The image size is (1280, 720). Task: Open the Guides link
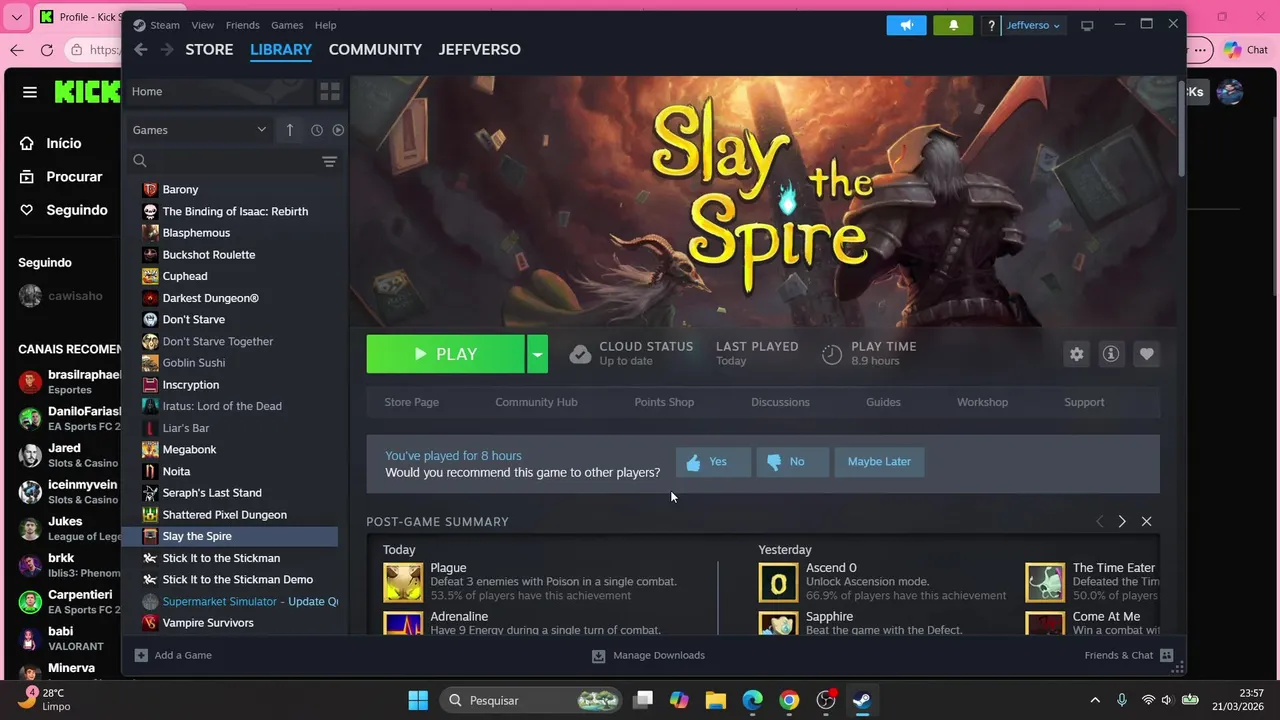tap(883, 402)
